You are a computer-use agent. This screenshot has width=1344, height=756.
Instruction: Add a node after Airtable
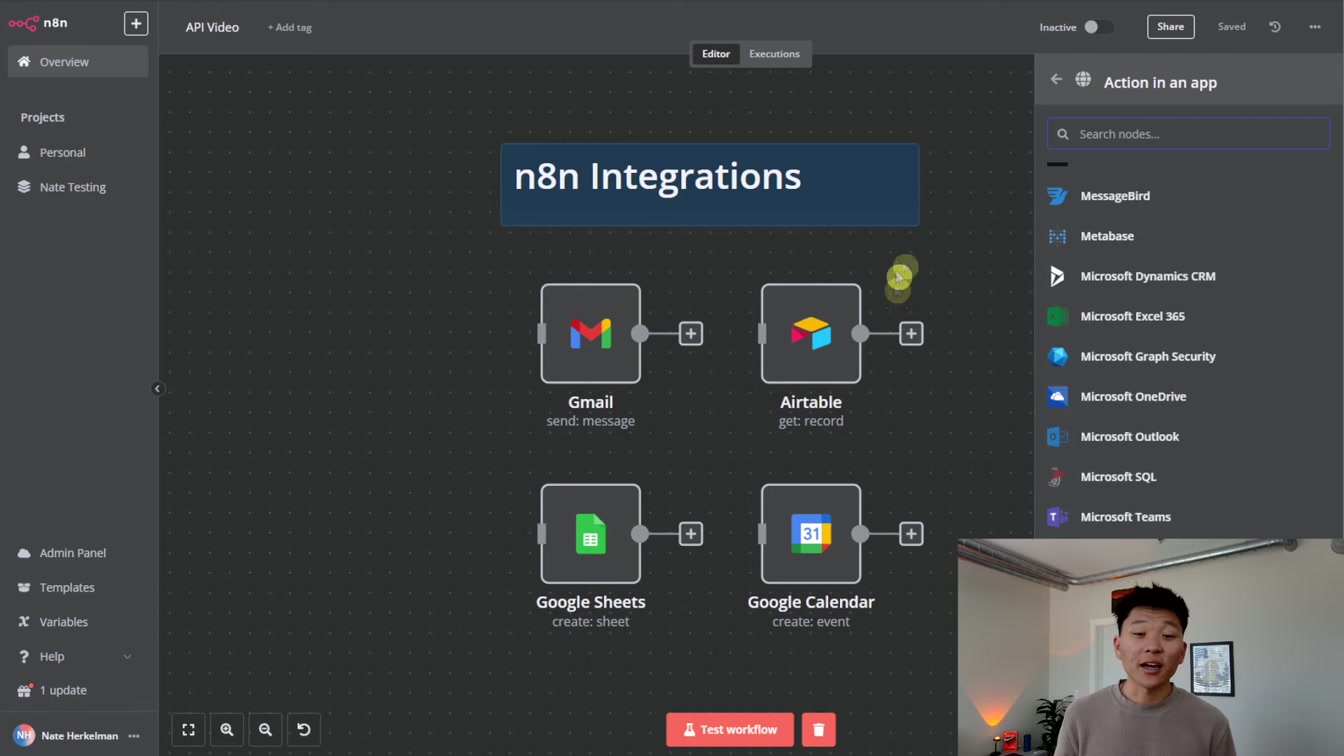[x=911, y=334]
